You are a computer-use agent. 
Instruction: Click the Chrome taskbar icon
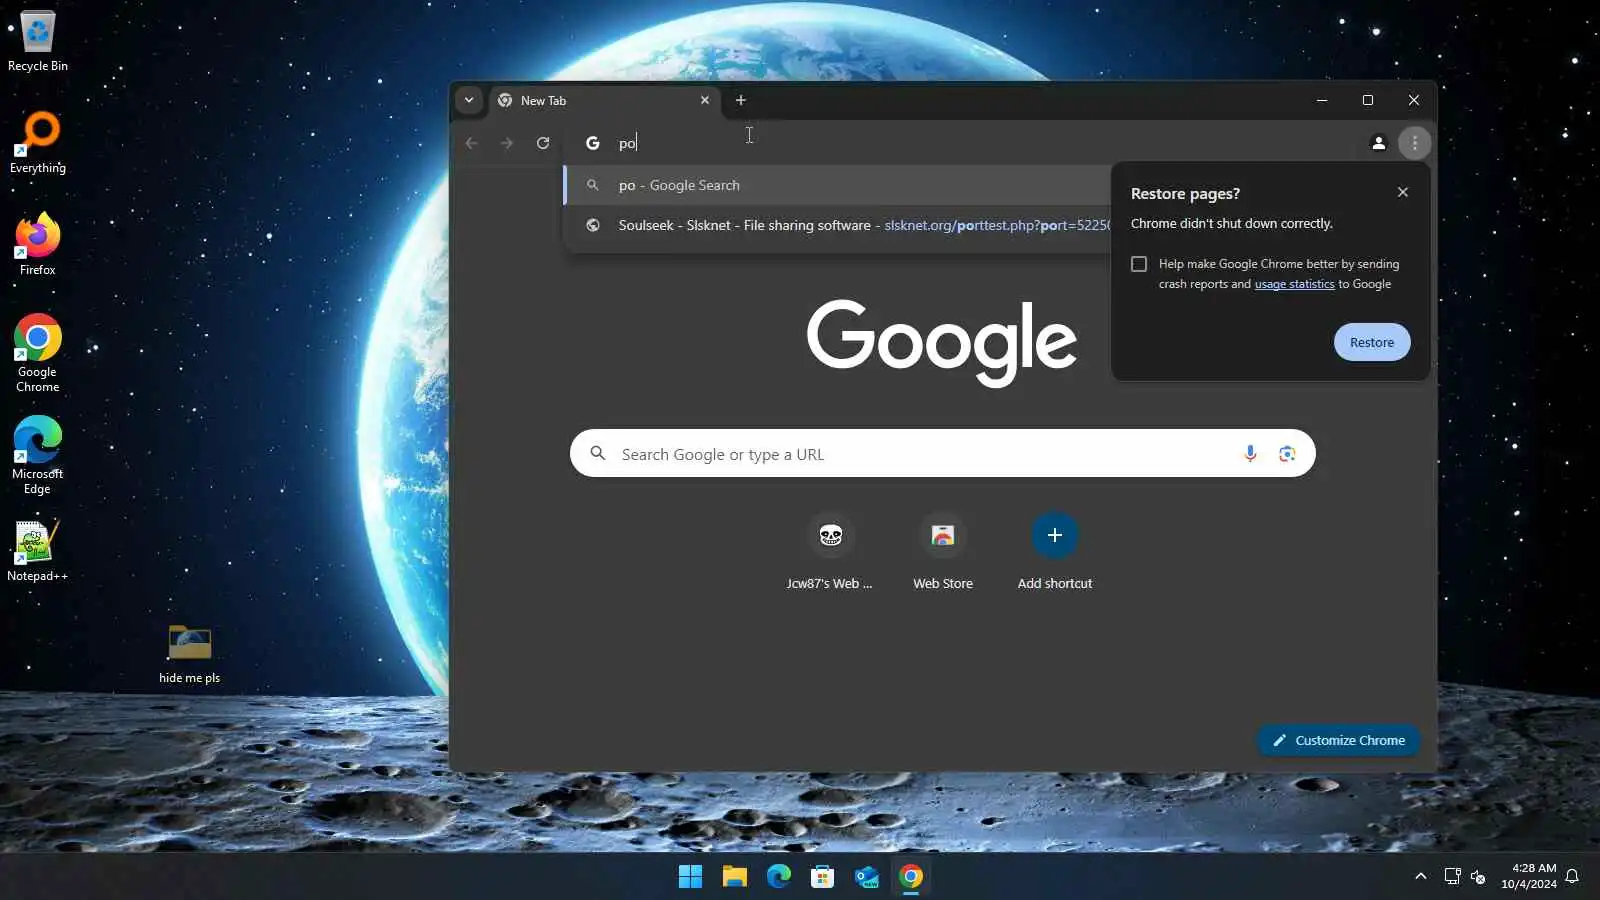point(911,877)
